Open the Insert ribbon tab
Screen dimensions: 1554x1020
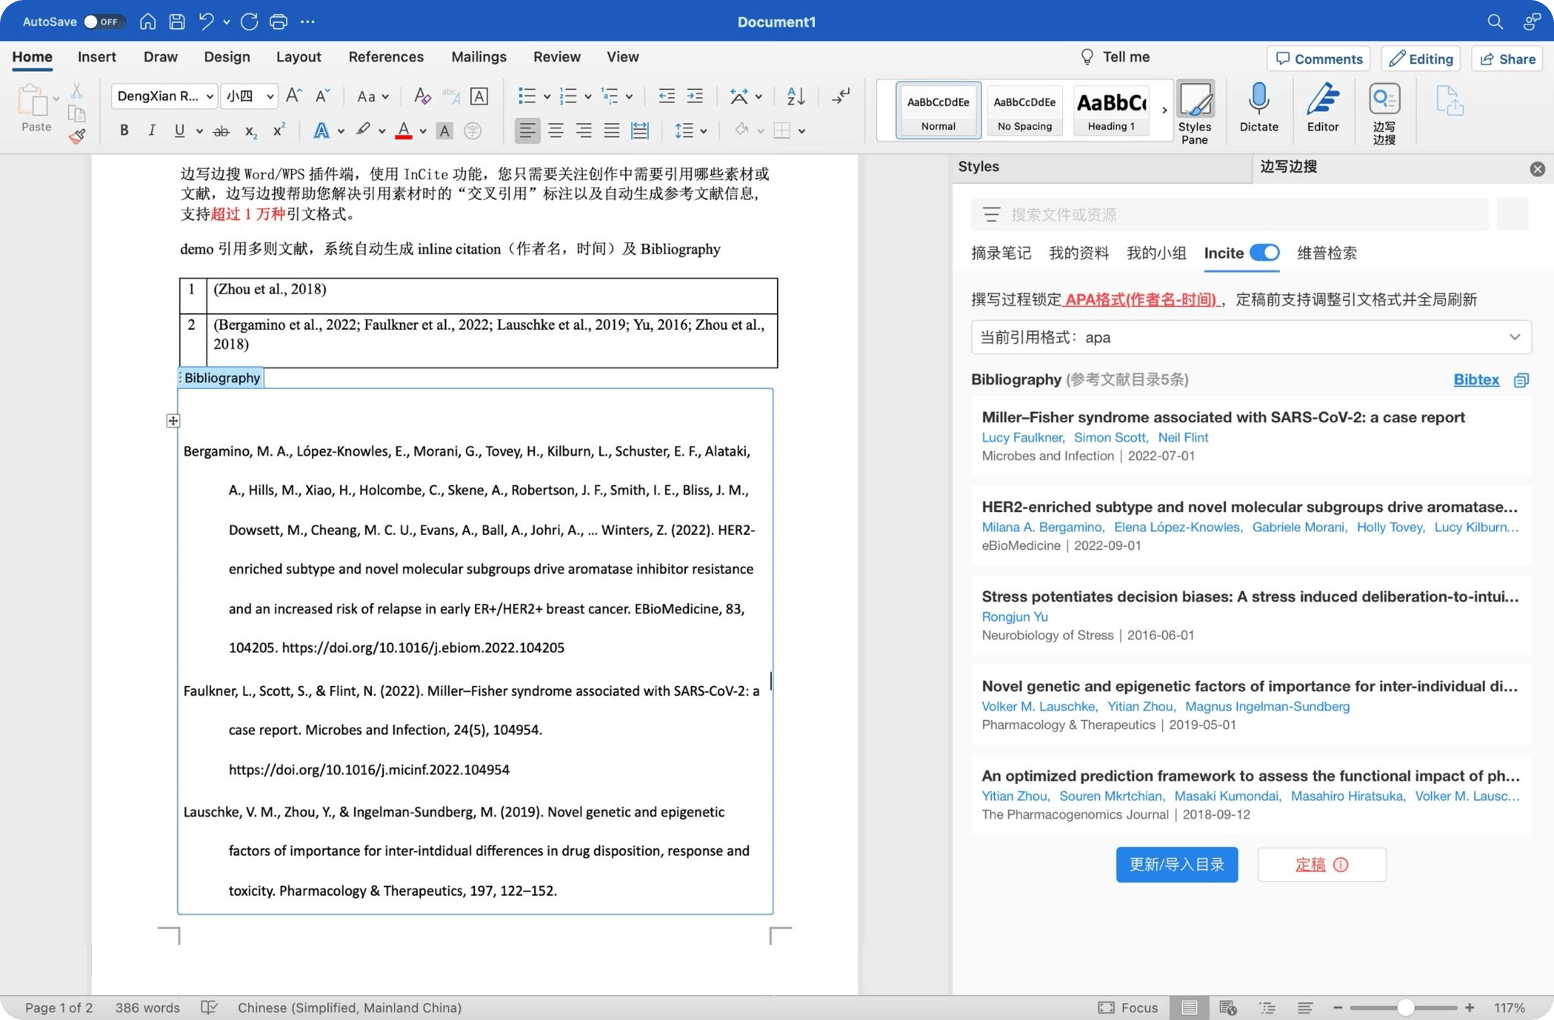pyautogui.click(x=97, y=57)
